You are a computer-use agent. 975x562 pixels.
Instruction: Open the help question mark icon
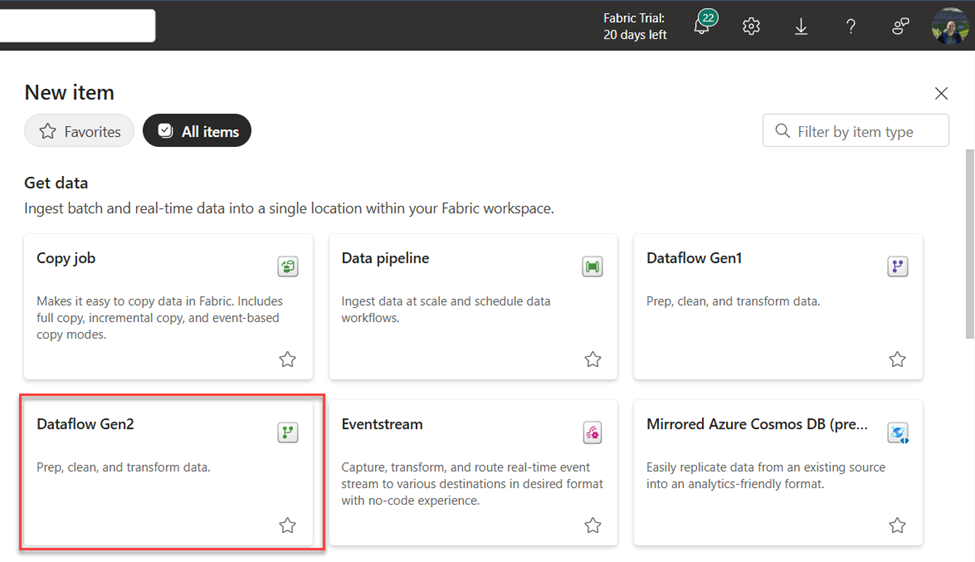[x=851, y=26]
